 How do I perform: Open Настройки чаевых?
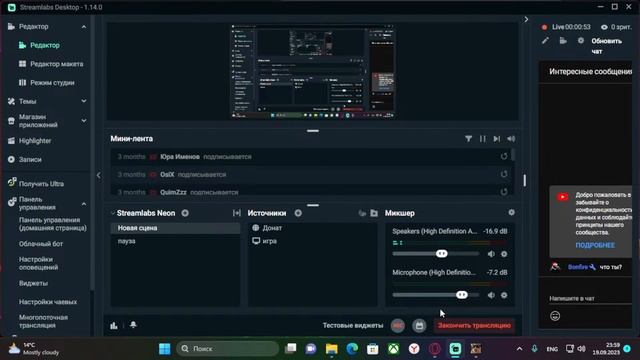coord(48,302)
